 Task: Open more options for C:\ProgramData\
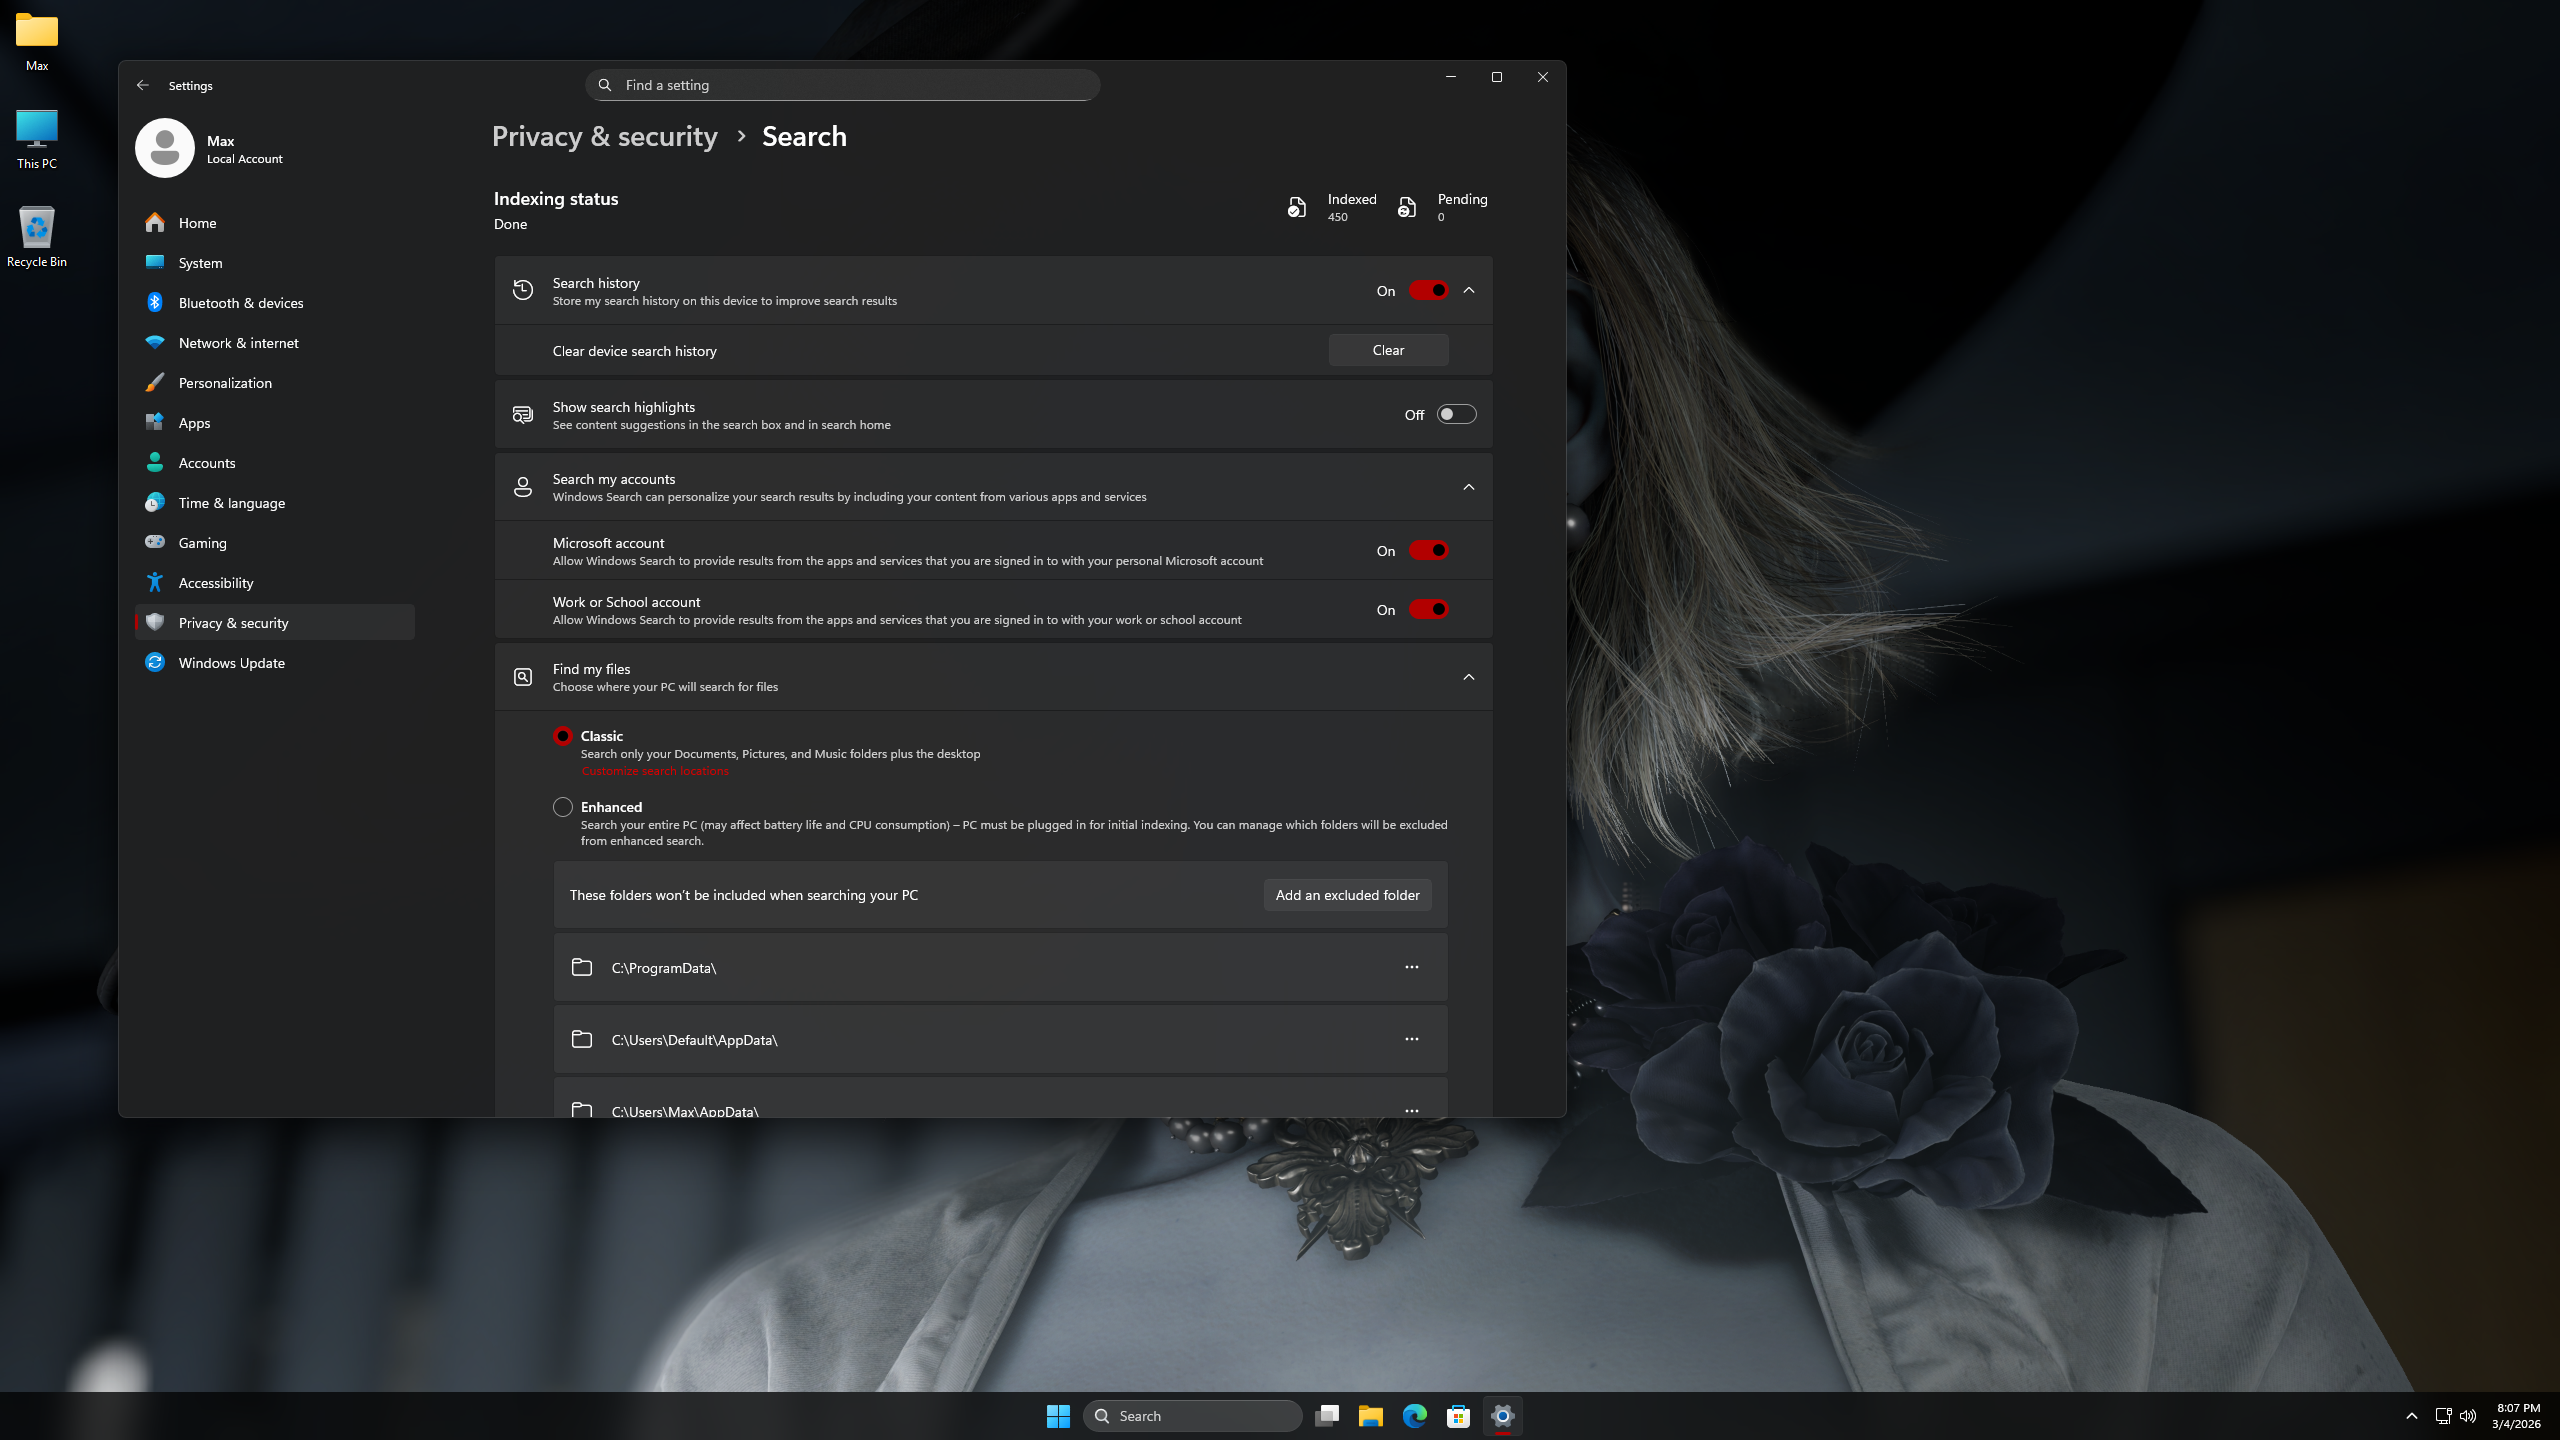[x=1412, y=967]
